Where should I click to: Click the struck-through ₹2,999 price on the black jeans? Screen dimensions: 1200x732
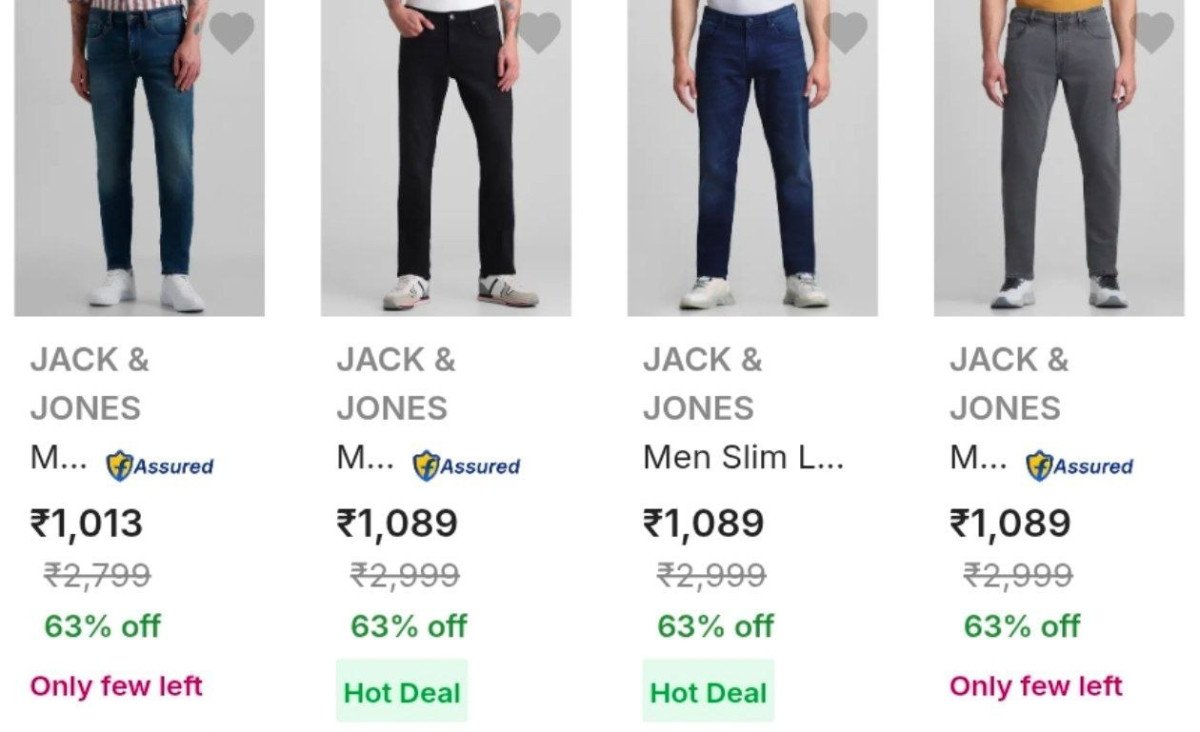(x=405, y=577)
